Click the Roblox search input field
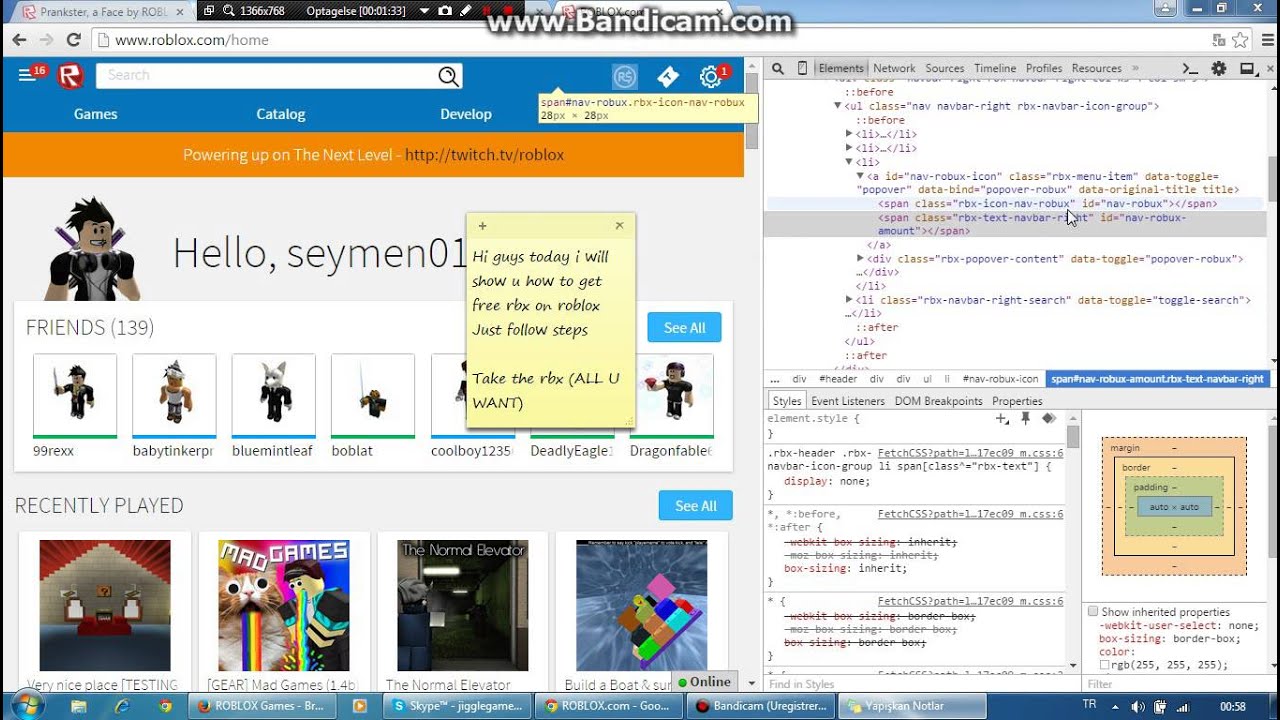This screenshot has width=1280, height=720. pos(268,76)
